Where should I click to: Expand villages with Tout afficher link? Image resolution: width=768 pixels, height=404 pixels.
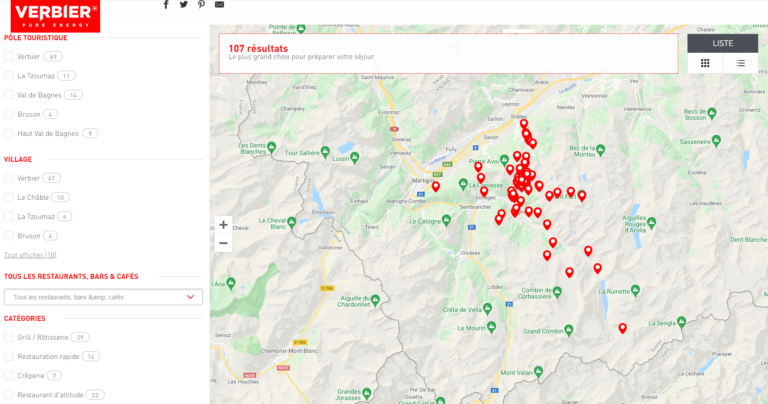(x=30, y=255)
